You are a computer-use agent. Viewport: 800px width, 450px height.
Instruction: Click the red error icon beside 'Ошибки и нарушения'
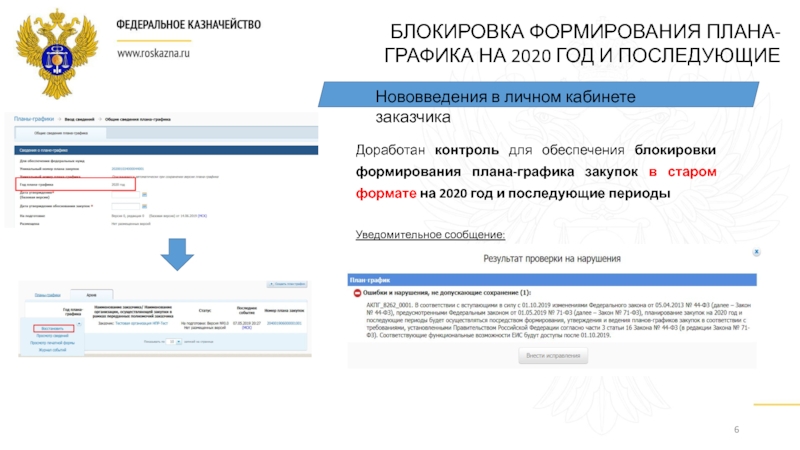pyautogui.click(x=357, y=293)
